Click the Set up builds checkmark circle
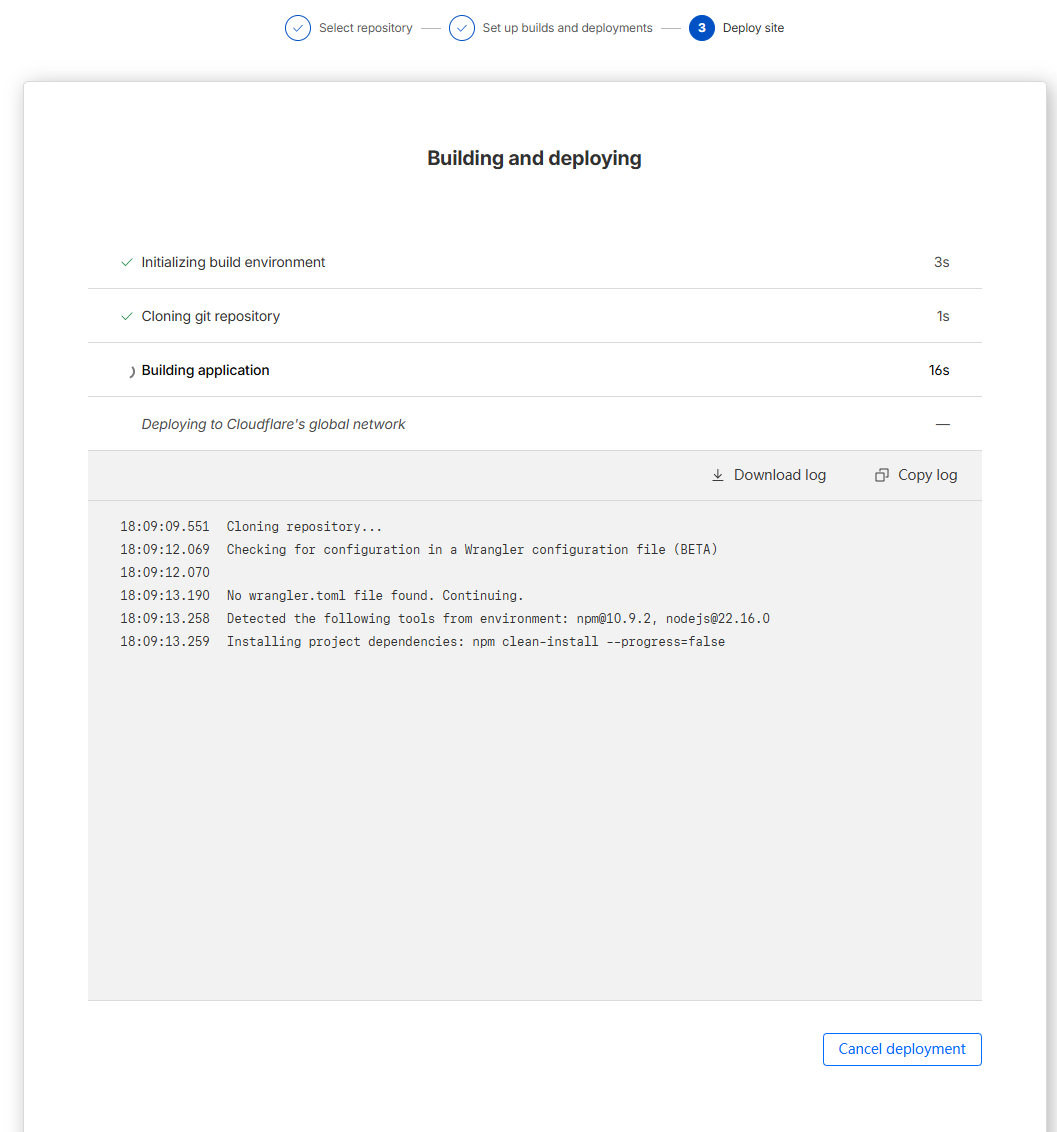 point(461,28)
